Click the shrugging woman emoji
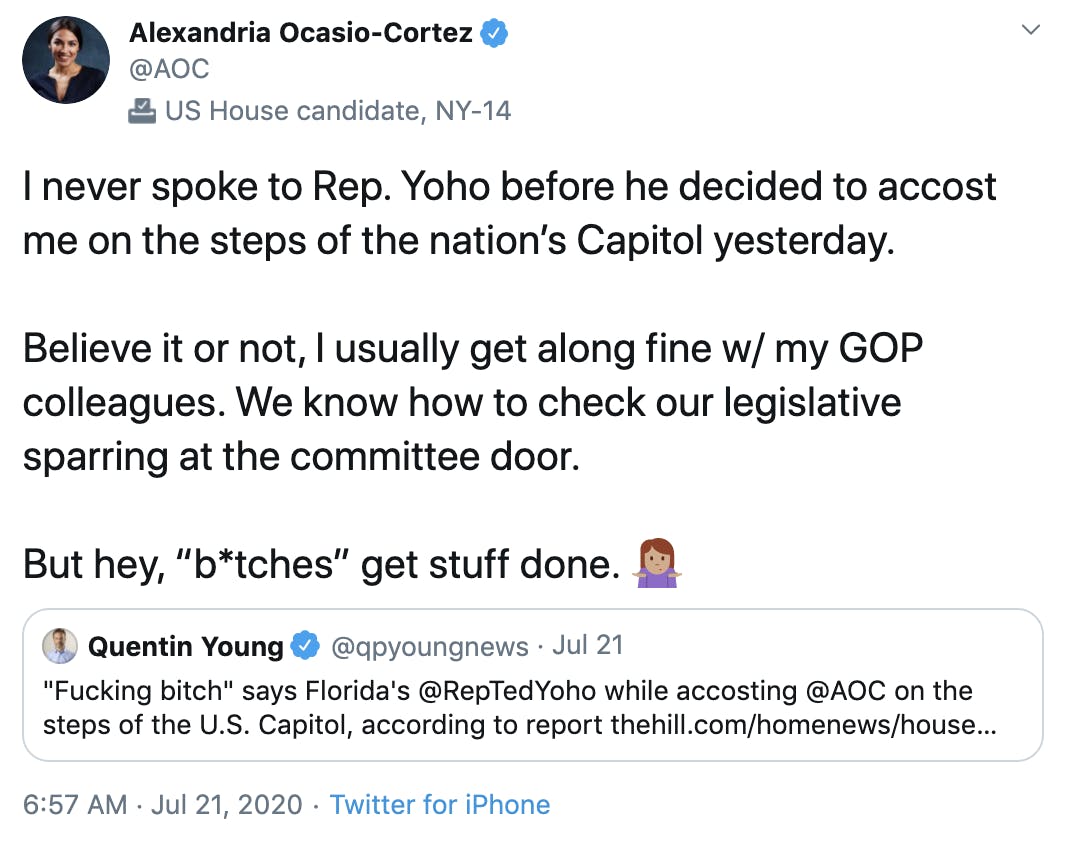Image resolution: width=1072 pixels, height=848 pixels. (x=657, y=563)
